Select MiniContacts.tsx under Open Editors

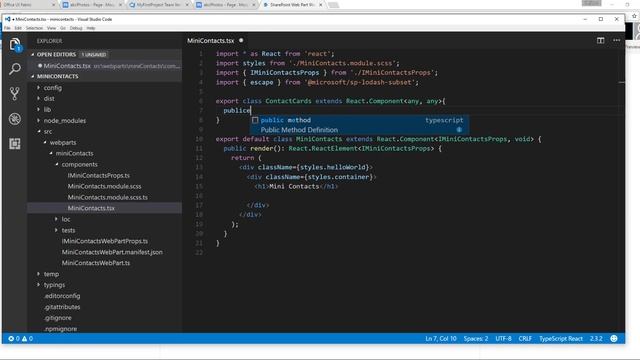tap(105, 66)
